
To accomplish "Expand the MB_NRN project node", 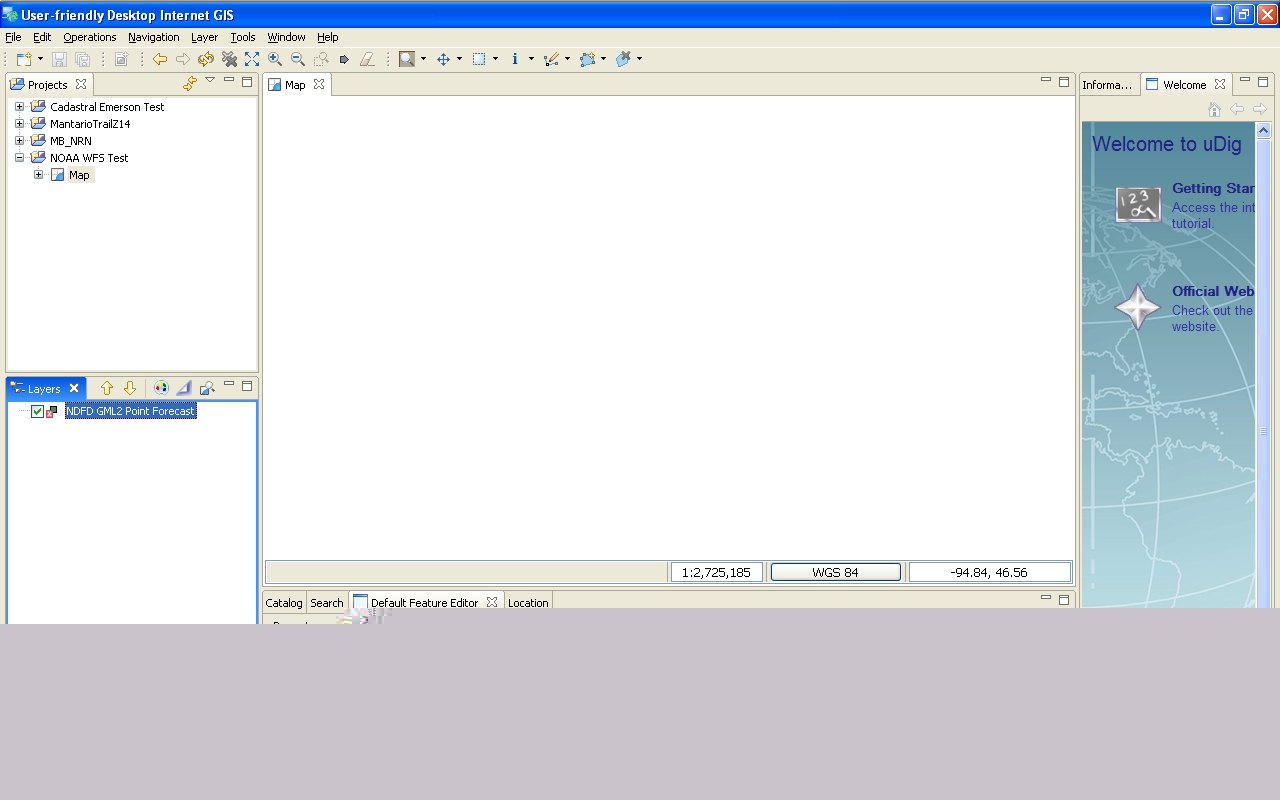I will [19, 141].
